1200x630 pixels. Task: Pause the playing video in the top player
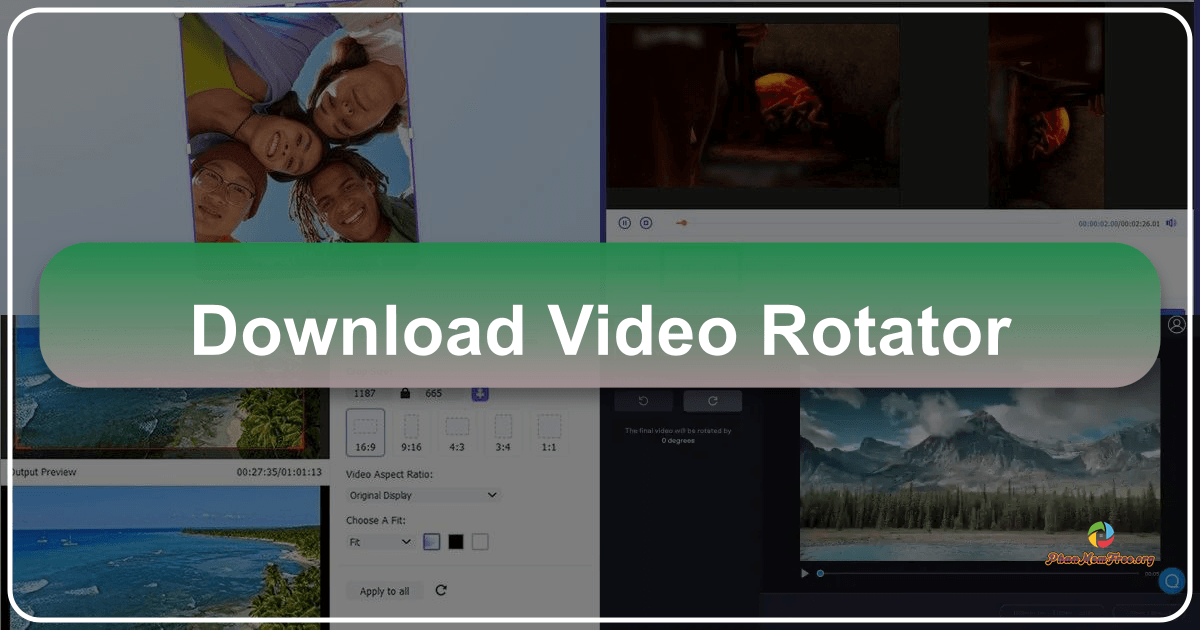(625, 223)
